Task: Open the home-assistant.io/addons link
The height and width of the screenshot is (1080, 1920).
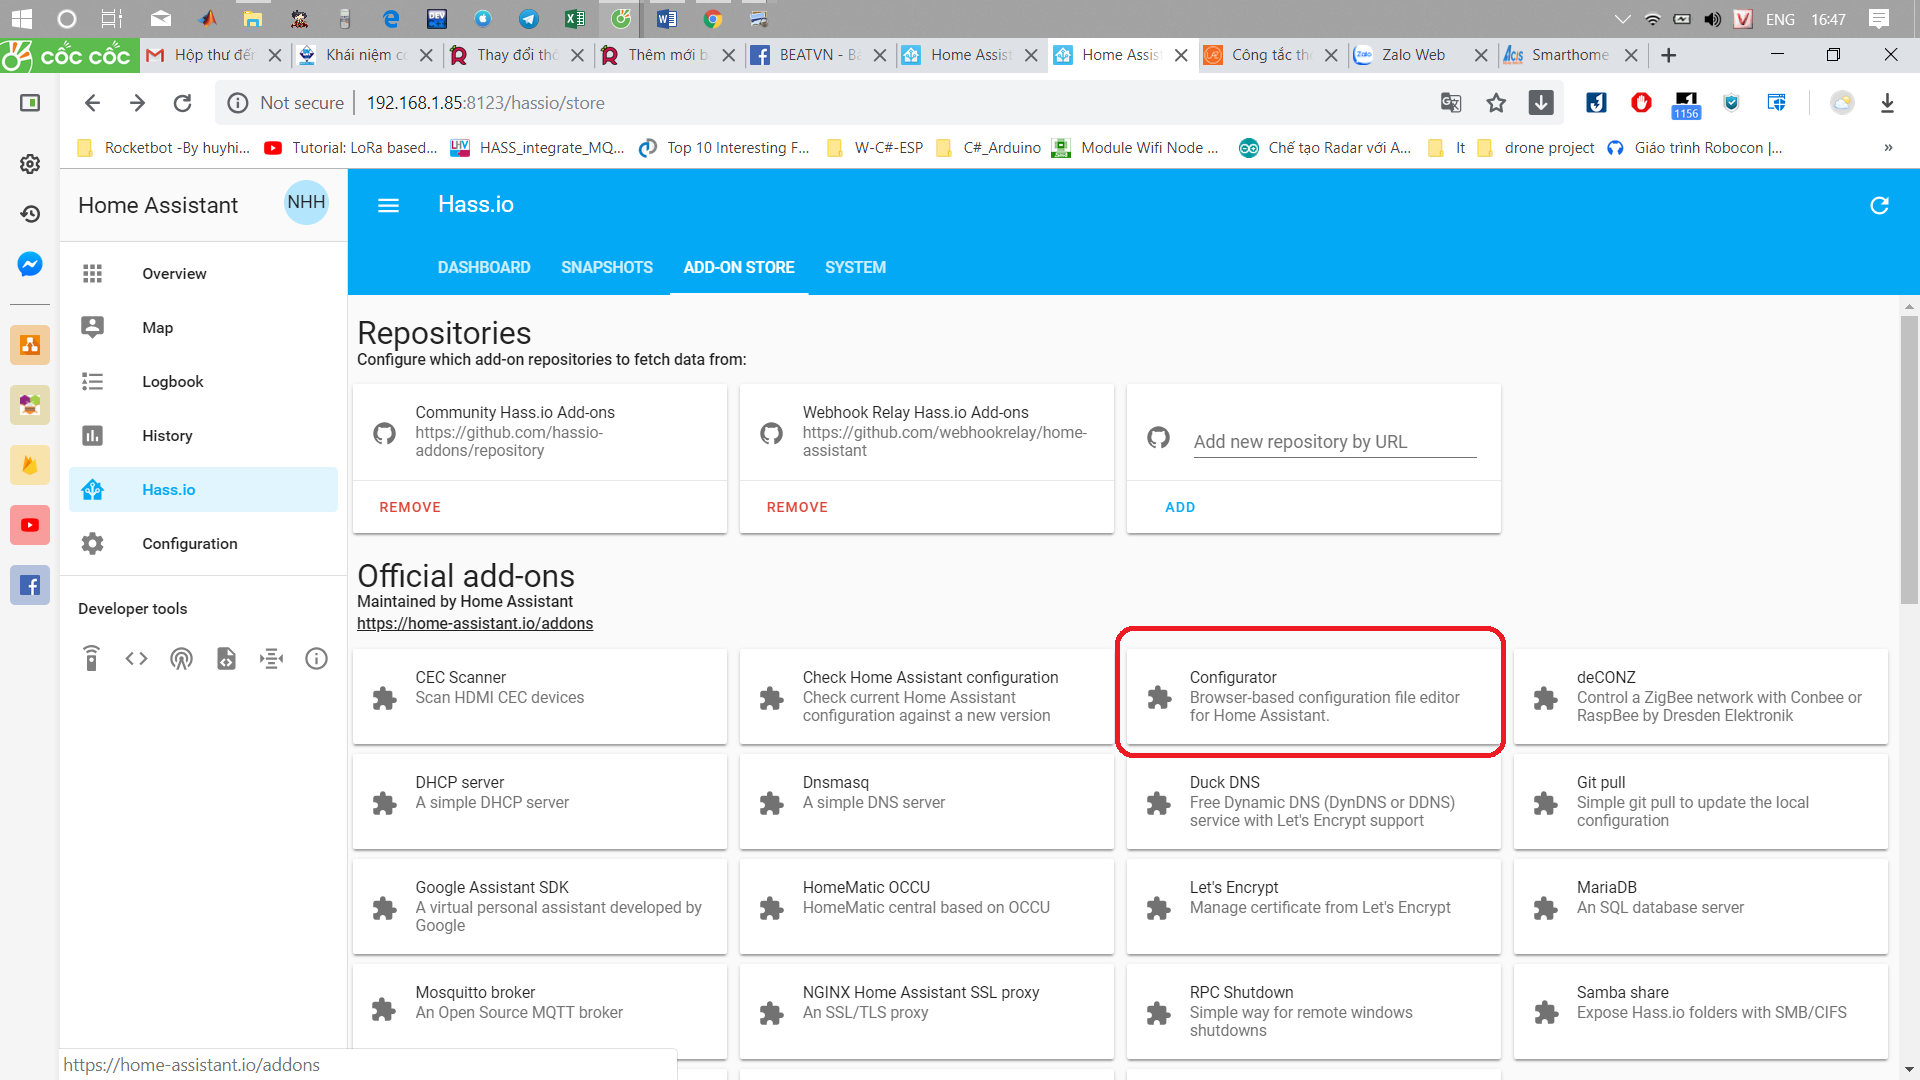Action: [475, 623]
